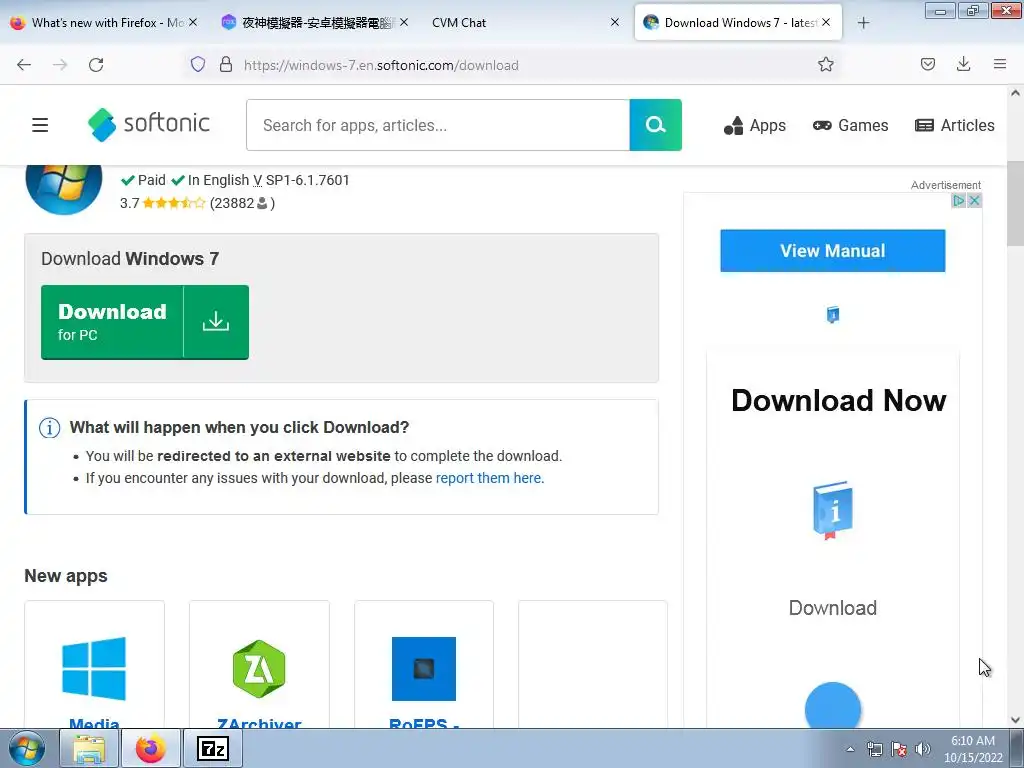Viewport: 1024px width, 768px height.
Task: Open 7-Zip from the taskbar
Action: [213, 748]
